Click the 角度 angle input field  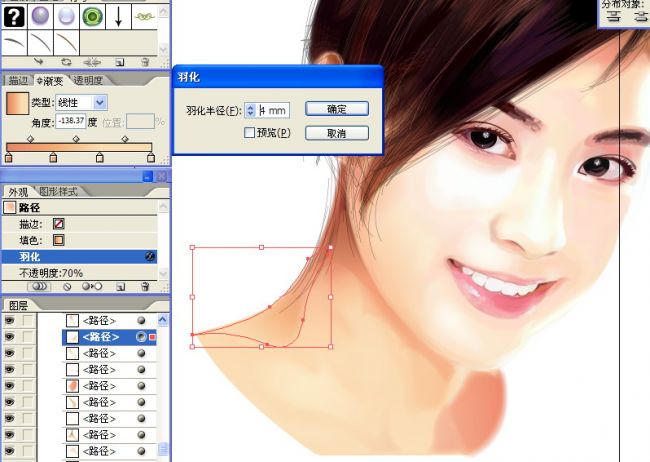[x=69, y=122]
